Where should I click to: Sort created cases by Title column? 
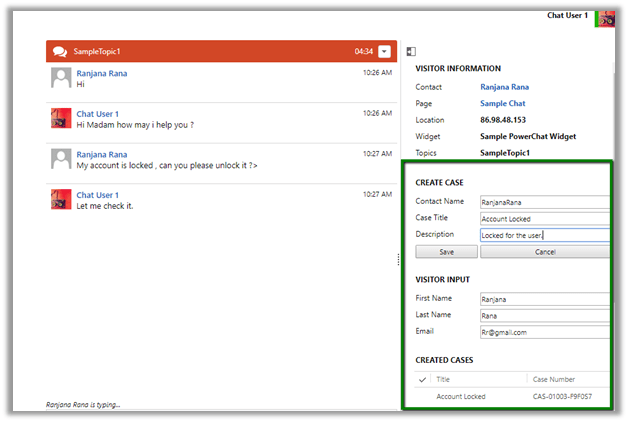pos(480,379)
